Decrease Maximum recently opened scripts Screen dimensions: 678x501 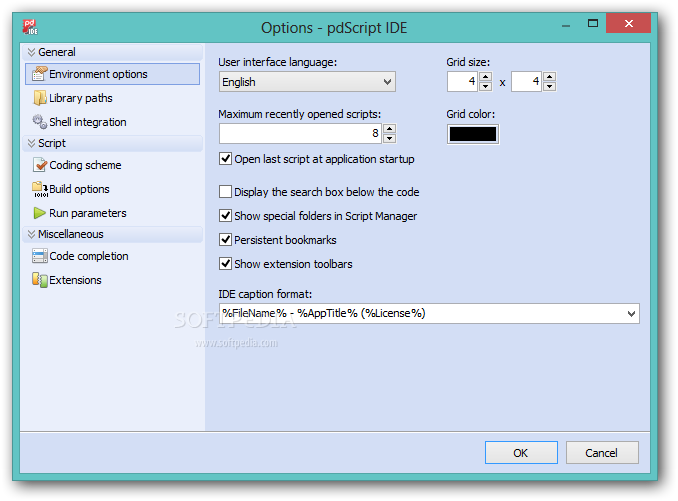coord(390,138)
